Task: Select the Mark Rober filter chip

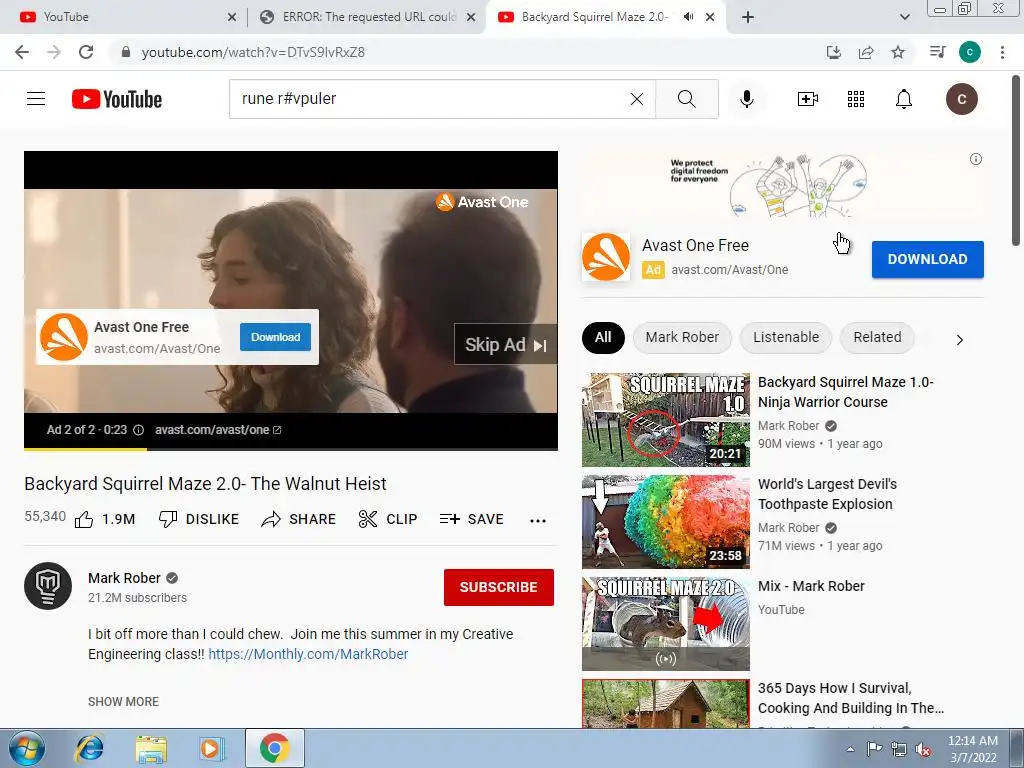Action: pyautogui.click(x=682, y=338)
